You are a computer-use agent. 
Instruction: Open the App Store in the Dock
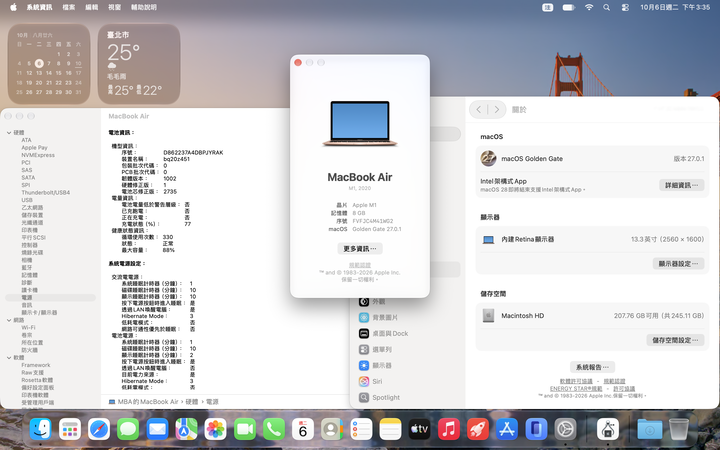(x=507, y=429)
